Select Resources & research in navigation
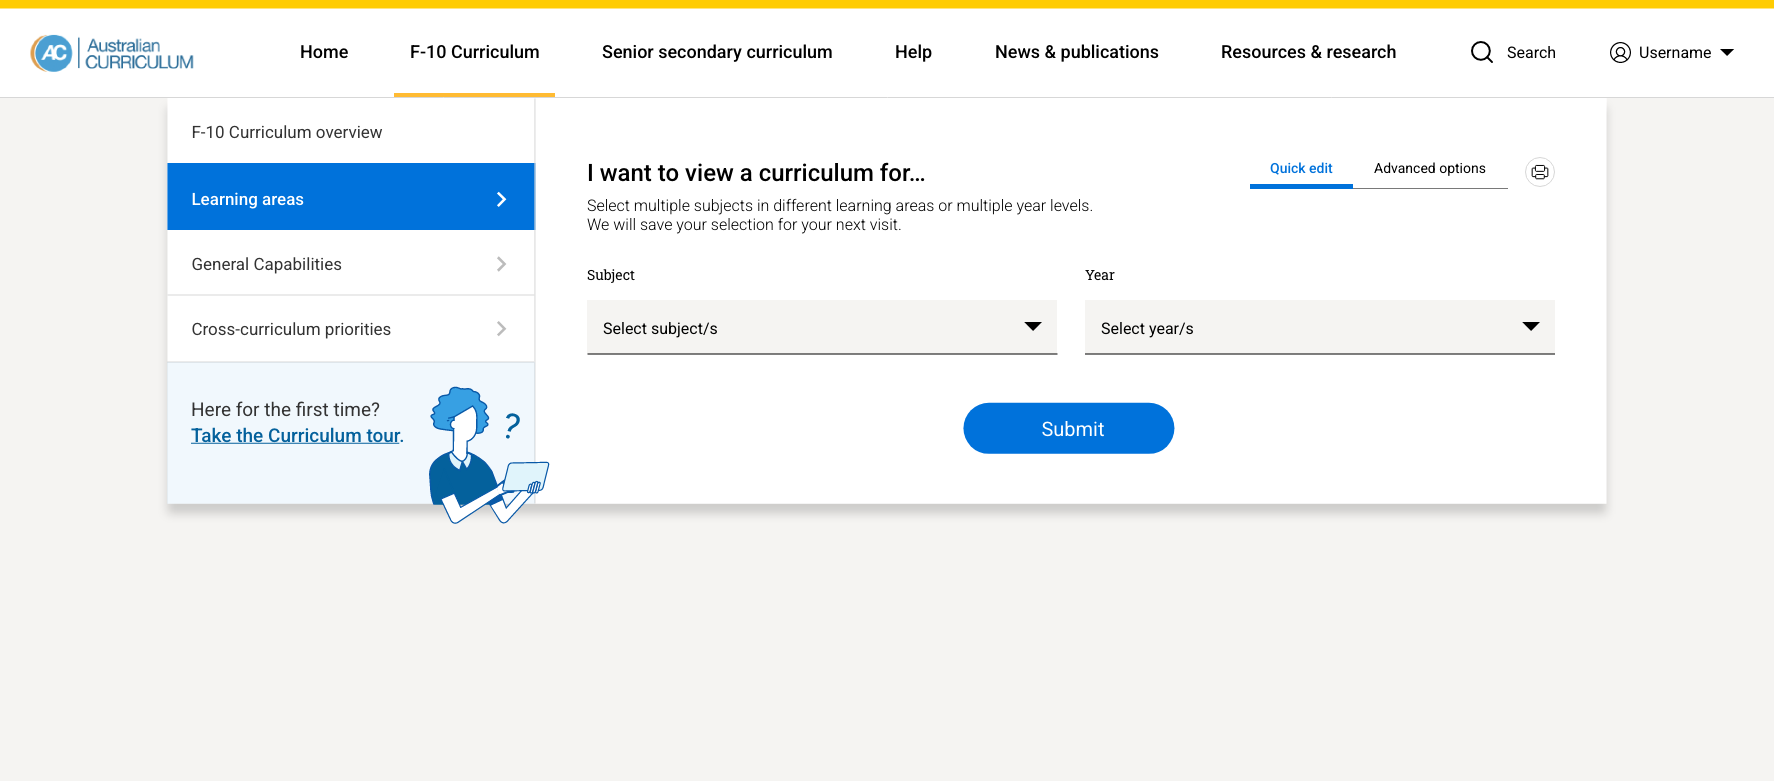This screenshot has height=781, width=1774. (1308, 52)
